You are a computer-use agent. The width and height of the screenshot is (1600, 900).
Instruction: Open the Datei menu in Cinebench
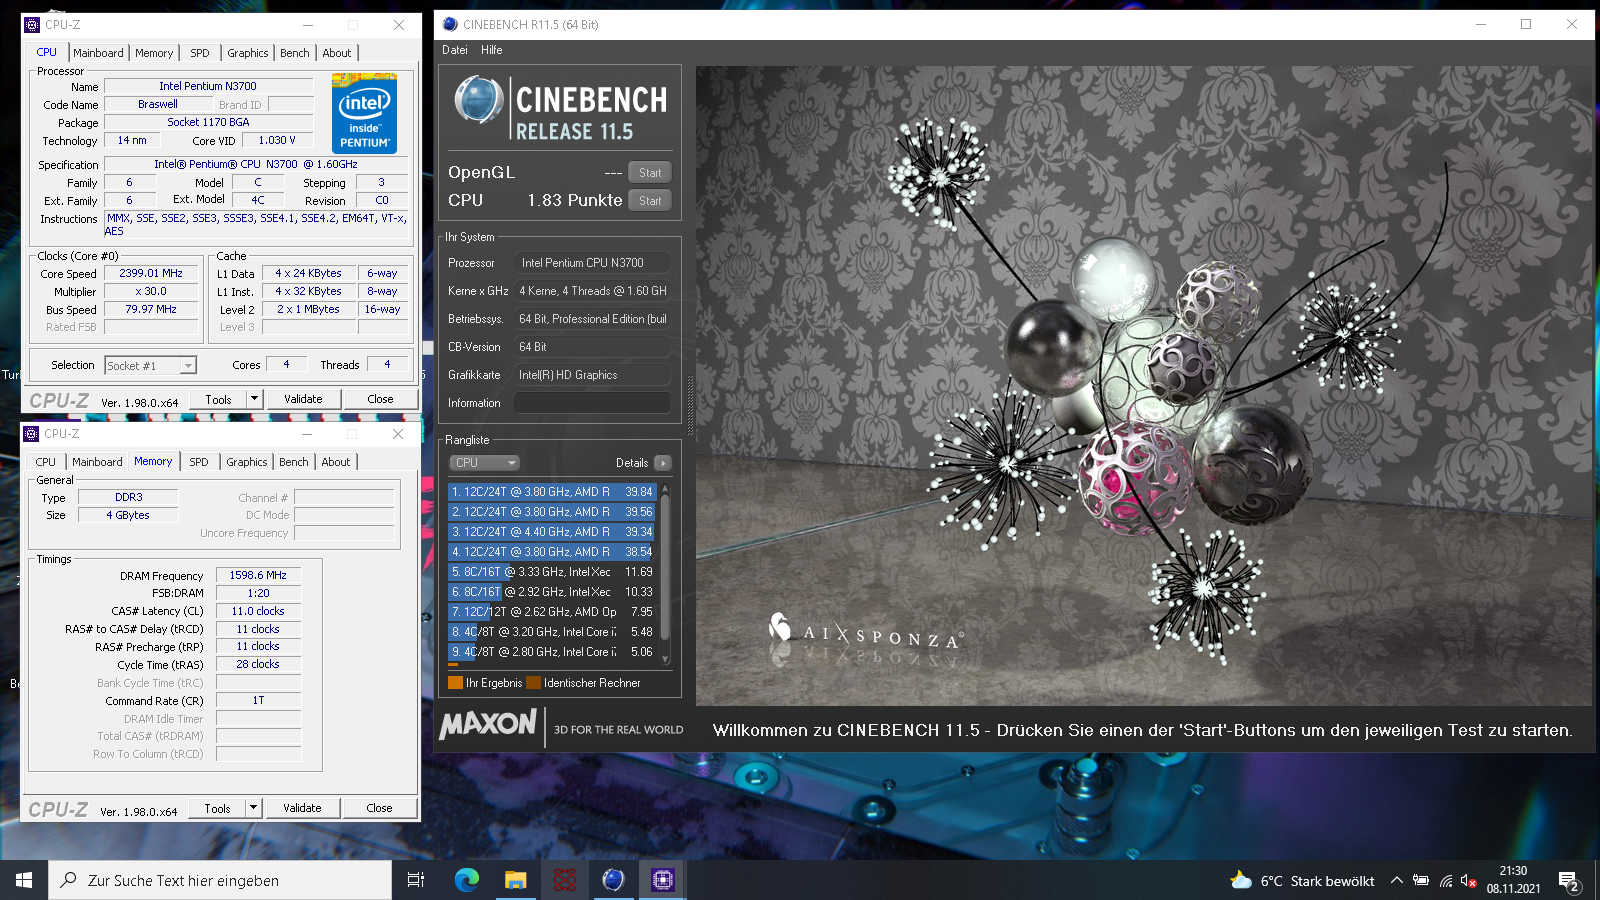pyautogui.click(x=455, y=50)
